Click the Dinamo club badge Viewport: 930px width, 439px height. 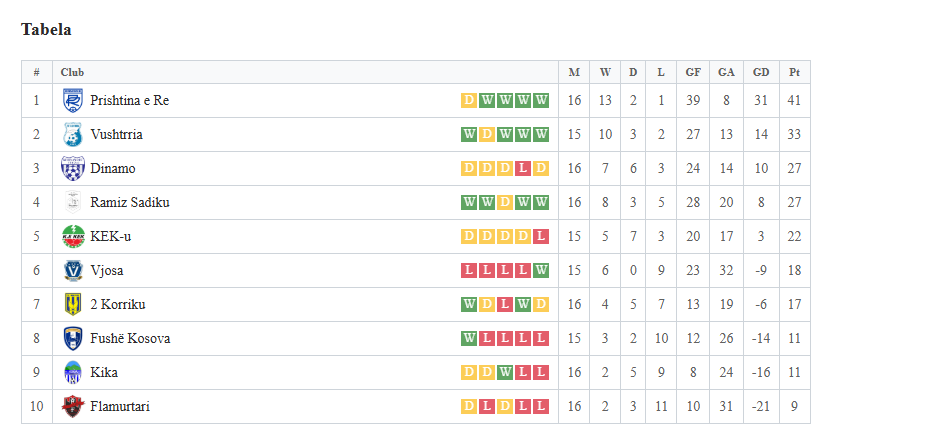[73, 168]
